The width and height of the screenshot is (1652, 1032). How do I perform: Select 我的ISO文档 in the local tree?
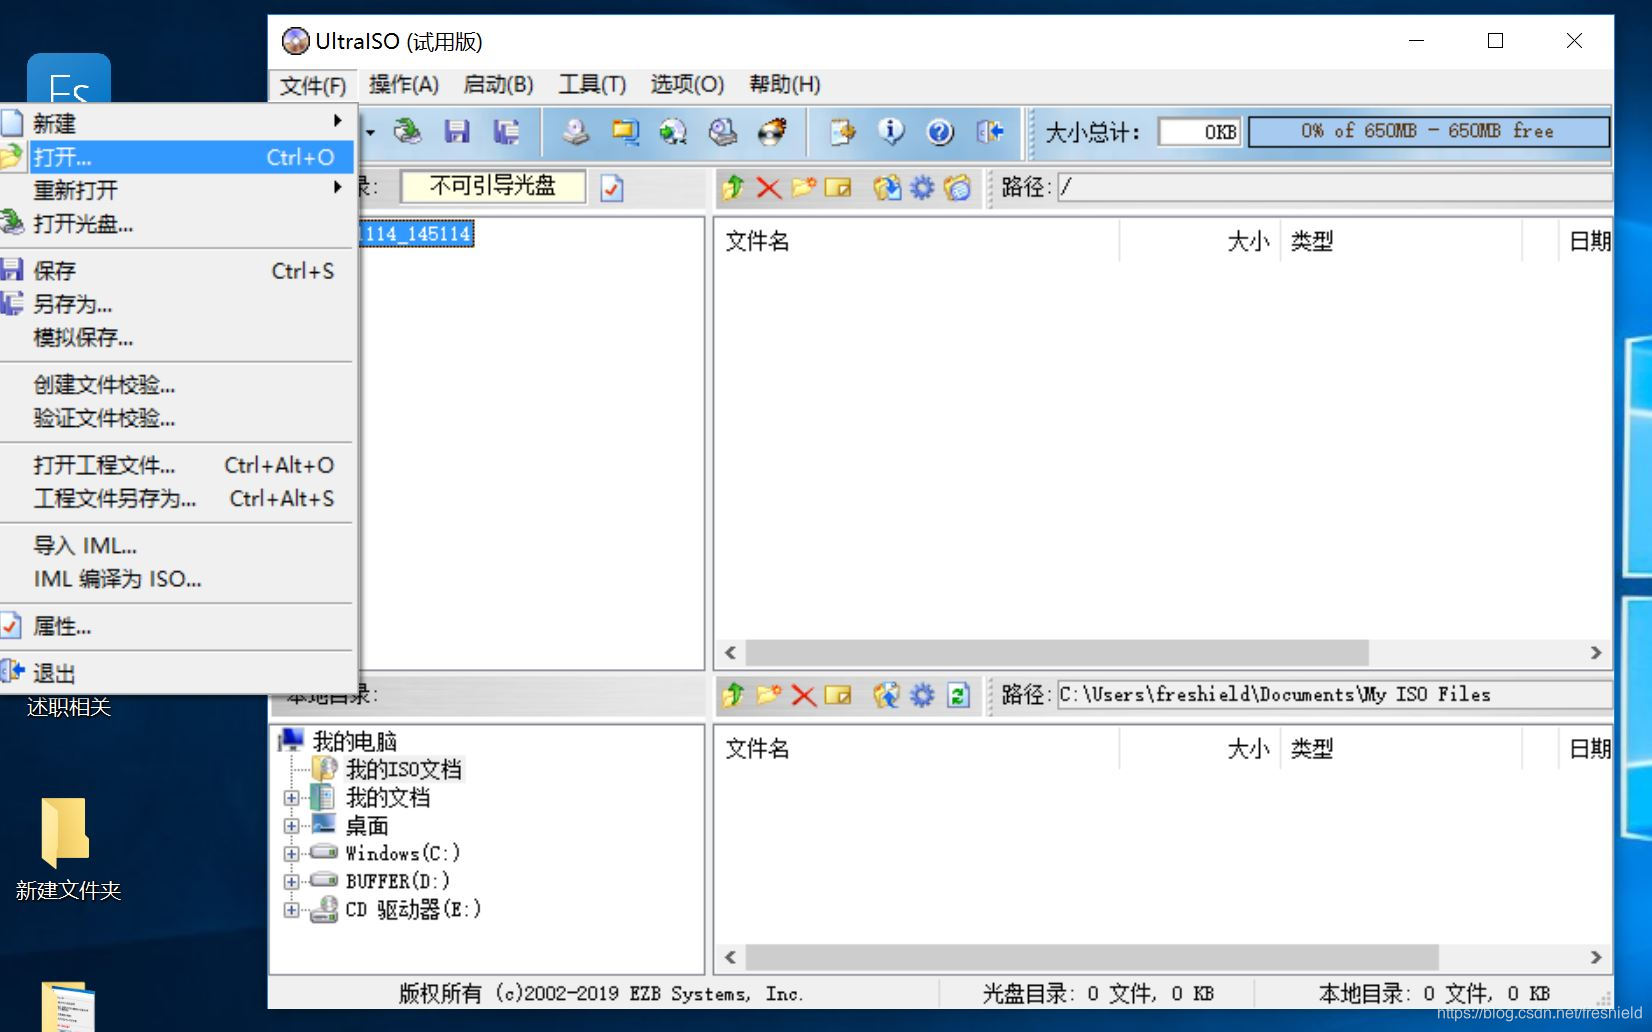(403, 769)
